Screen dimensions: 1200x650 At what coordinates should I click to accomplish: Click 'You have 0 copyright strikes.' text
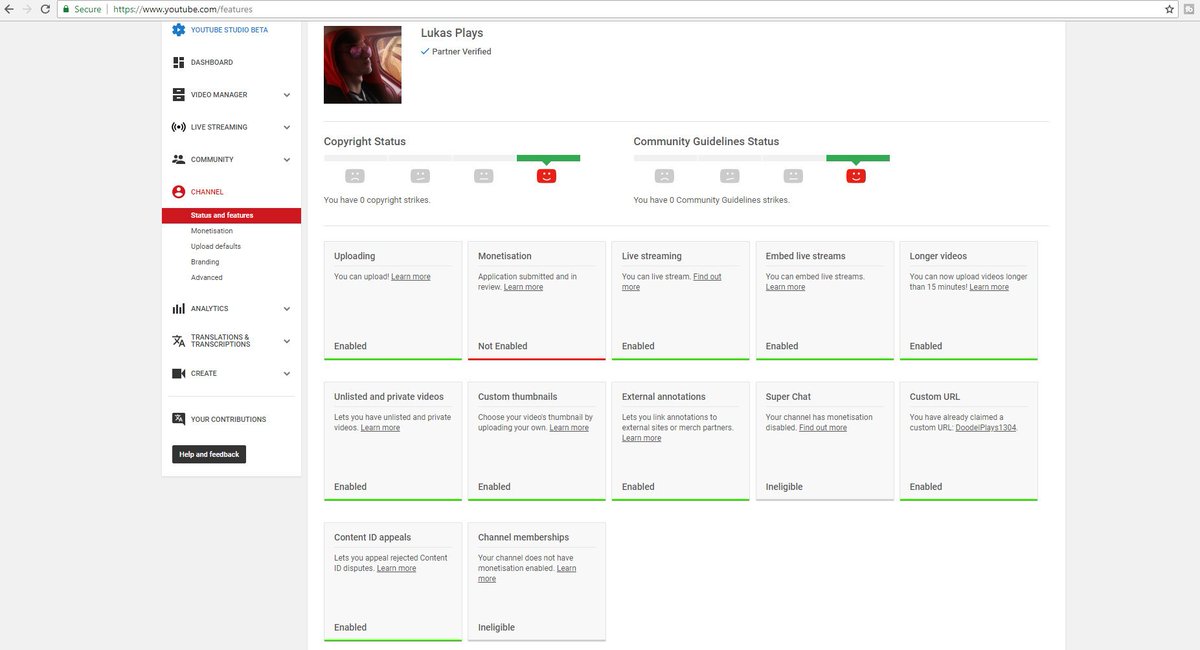point(377,200)
